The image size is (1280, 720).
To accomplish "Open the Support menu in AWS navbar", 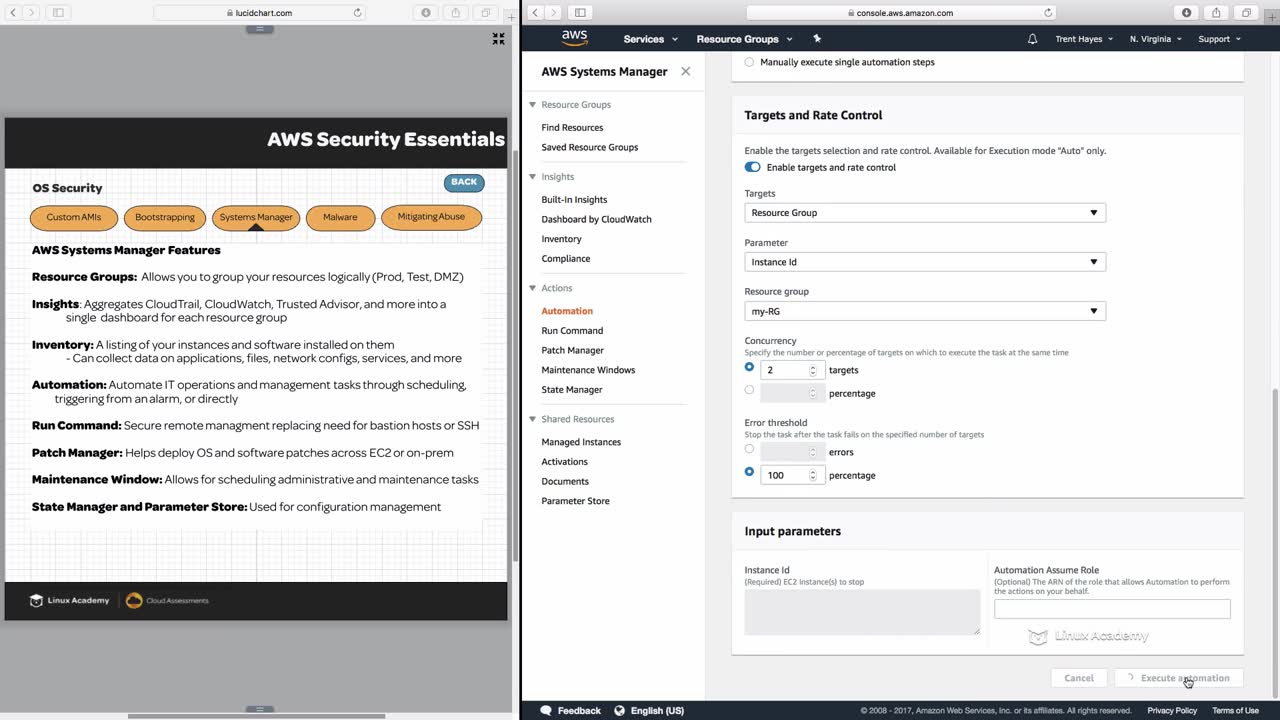I will tap(1219, 39).
